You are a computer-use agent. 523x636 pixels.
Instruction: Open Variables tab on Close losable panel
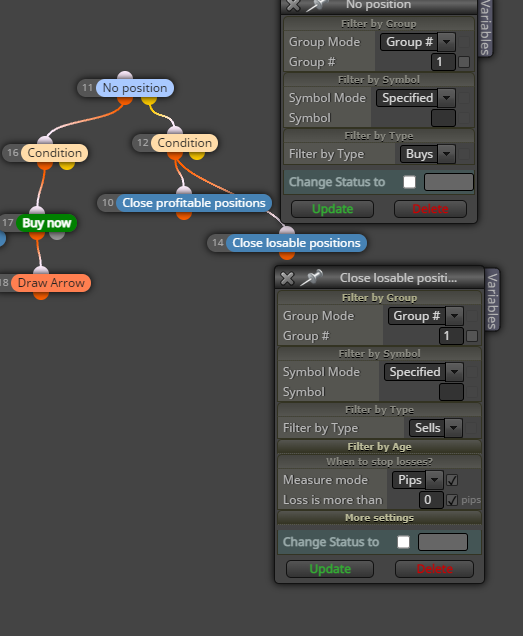pos(492,300)
